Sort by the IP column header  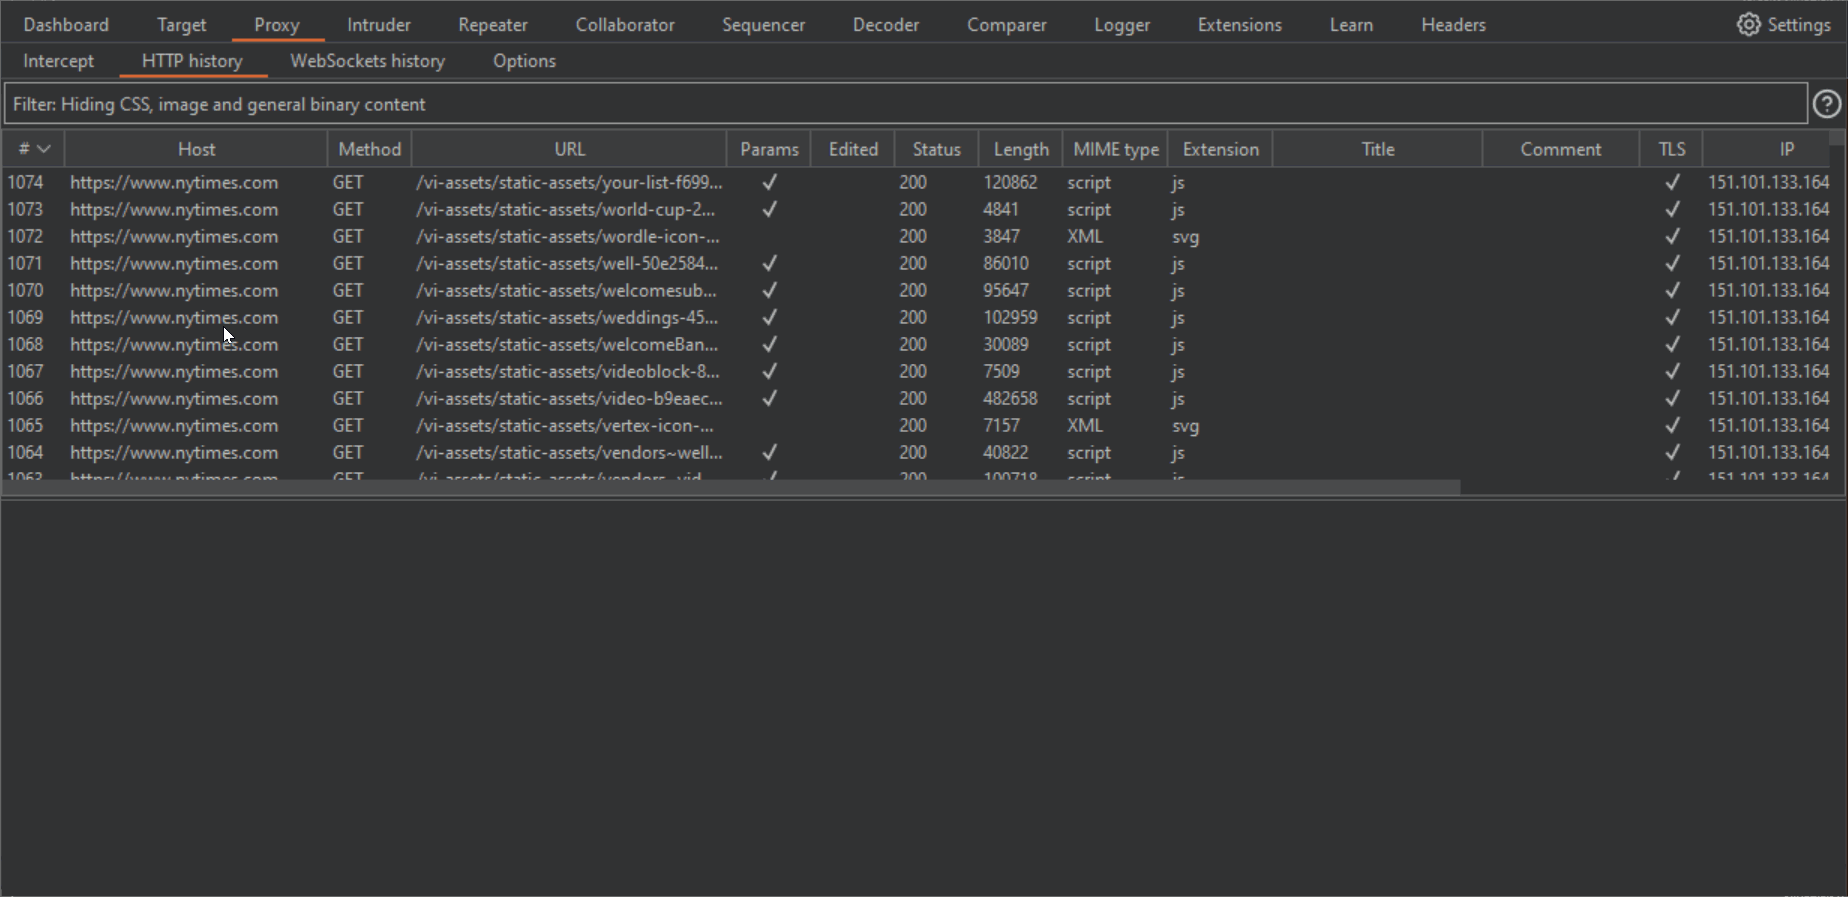pos(1786,149)
